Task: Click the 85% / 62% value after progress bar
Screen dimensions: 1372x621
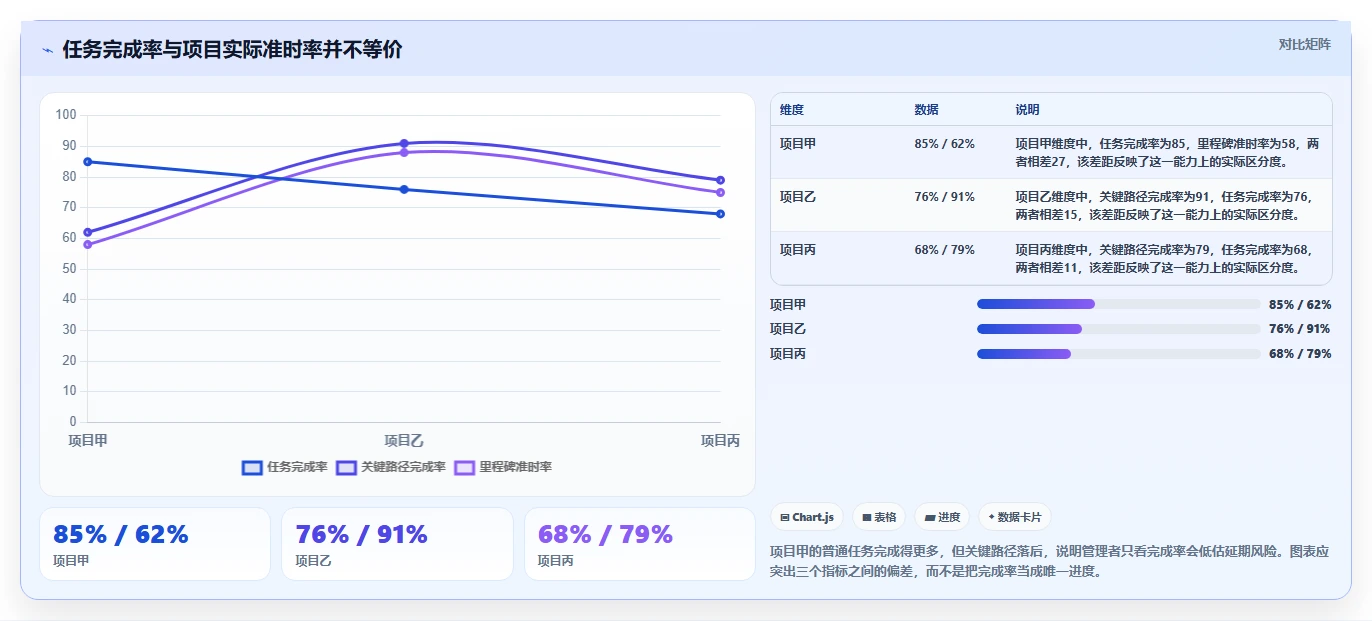Action: [1300, 304]
